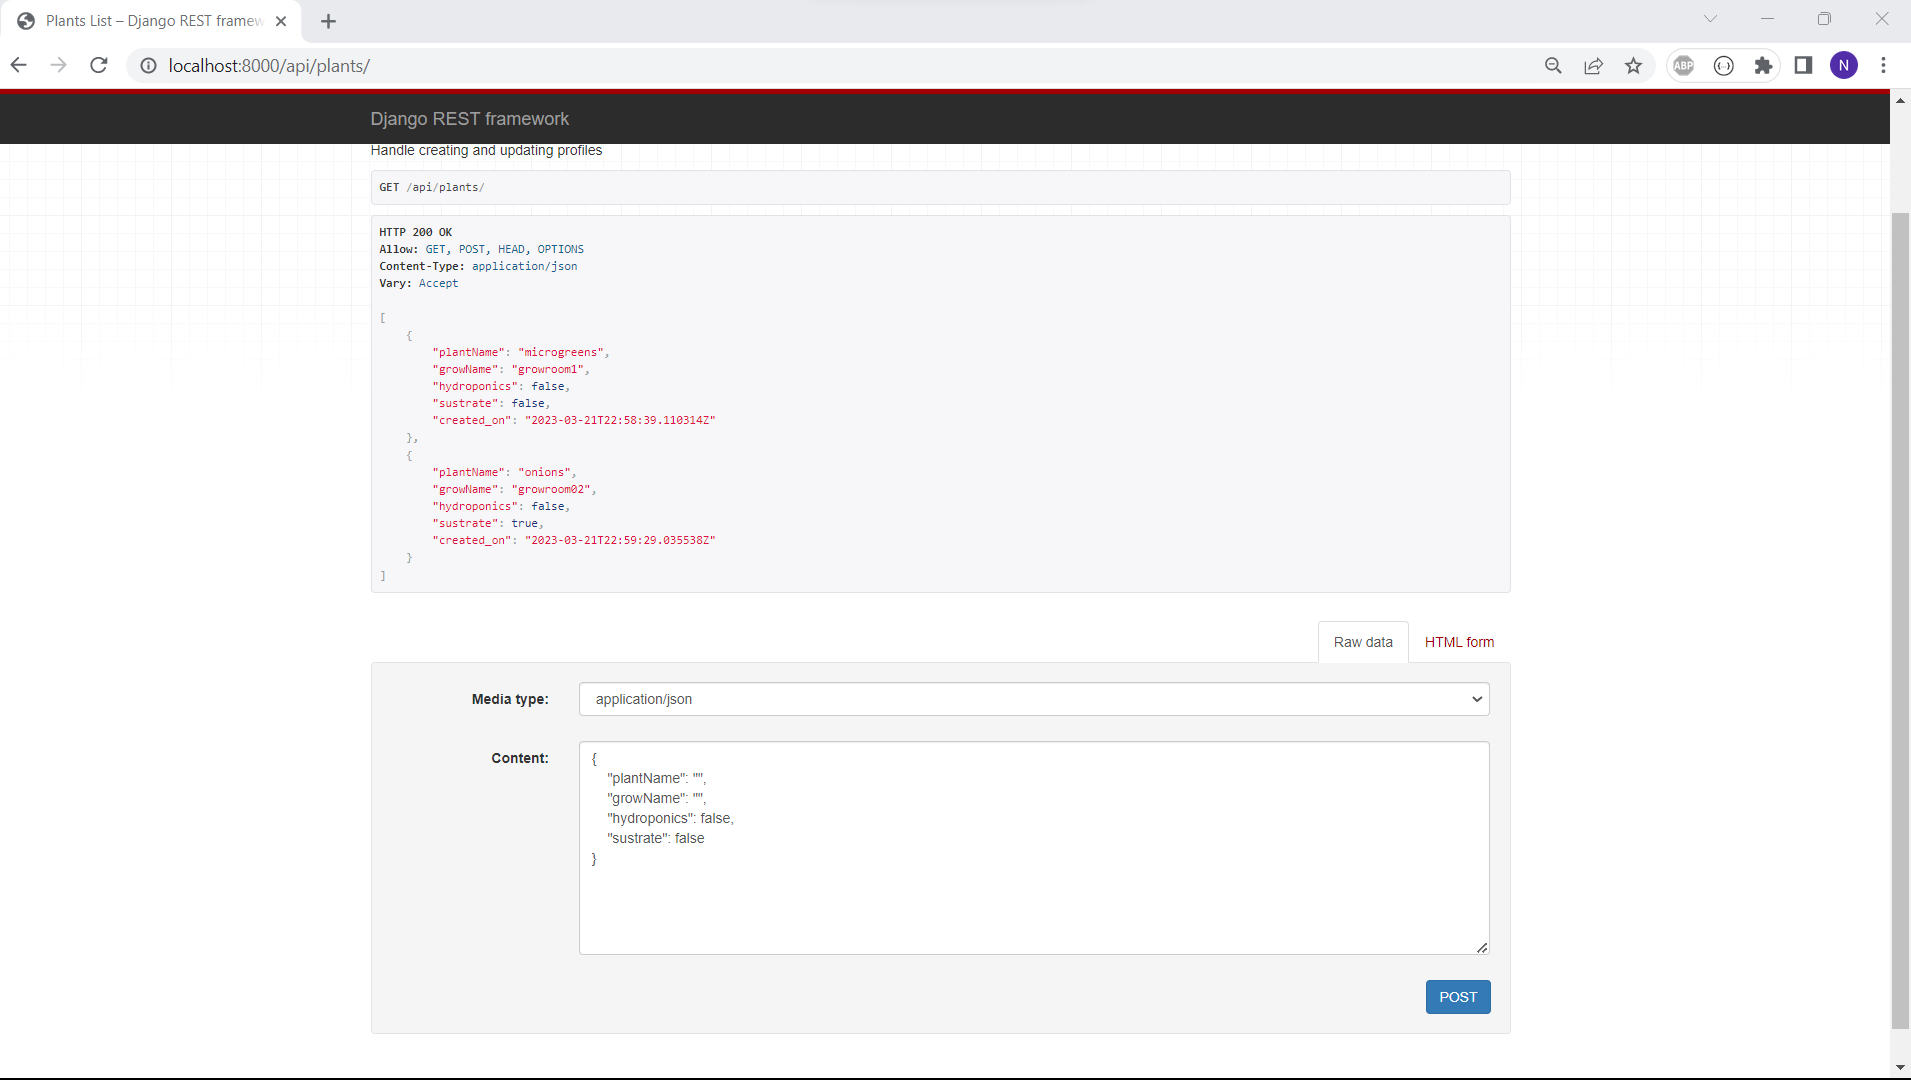Click the Django REST framework header link
The width and height of the screenshot is (1911, 1080).
469,119
